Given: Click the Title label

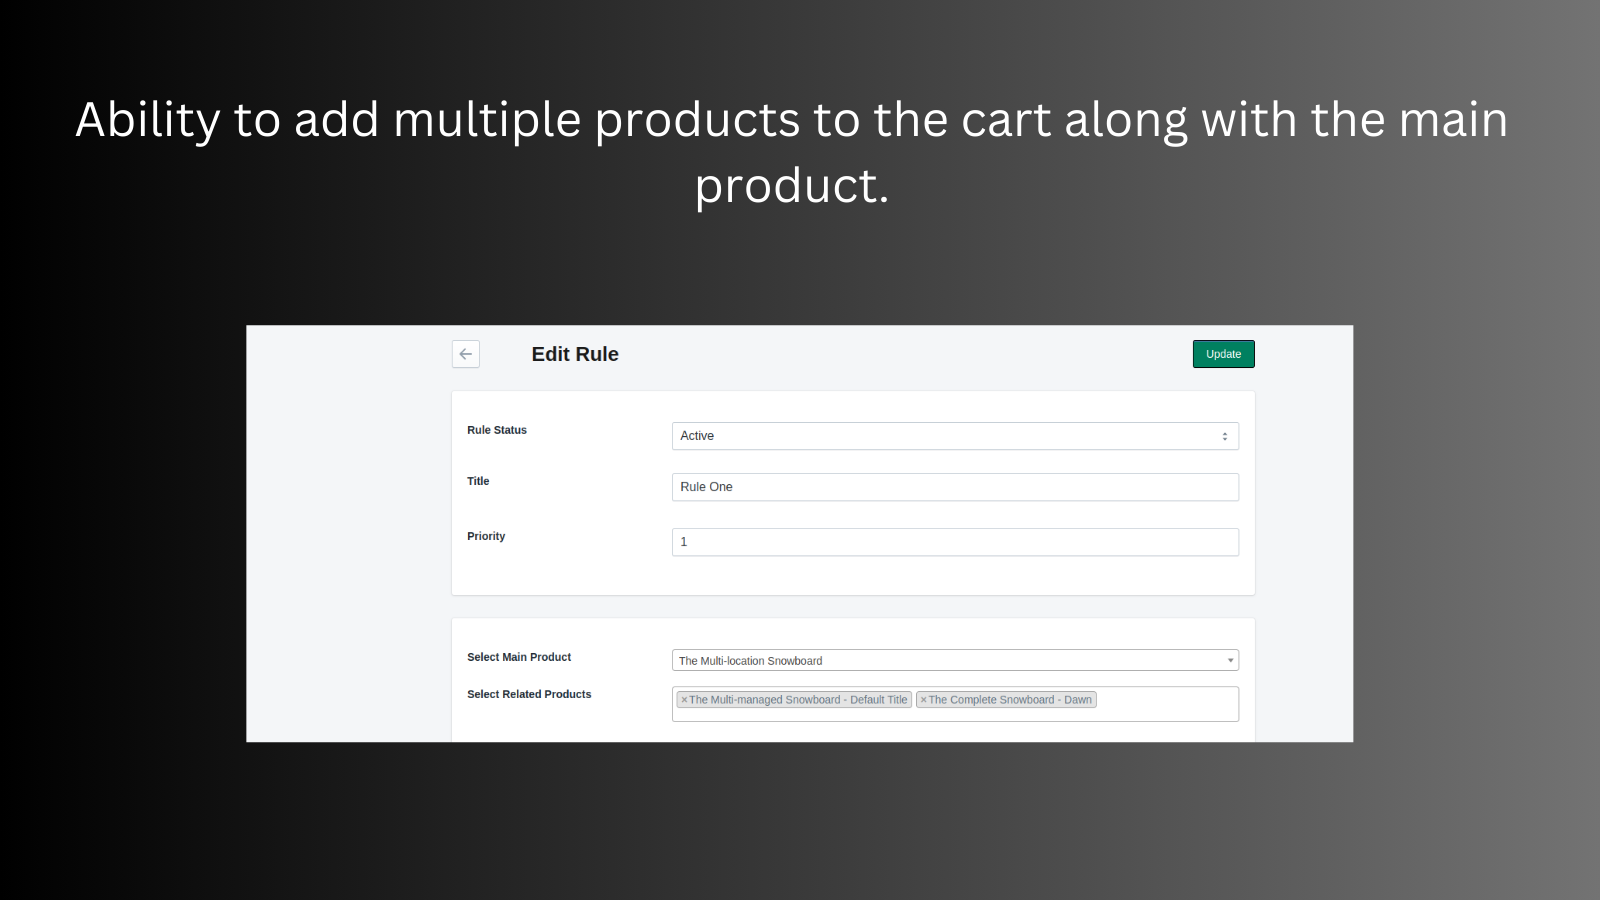Looking at the screenshot, I should (x=477, y=481).
